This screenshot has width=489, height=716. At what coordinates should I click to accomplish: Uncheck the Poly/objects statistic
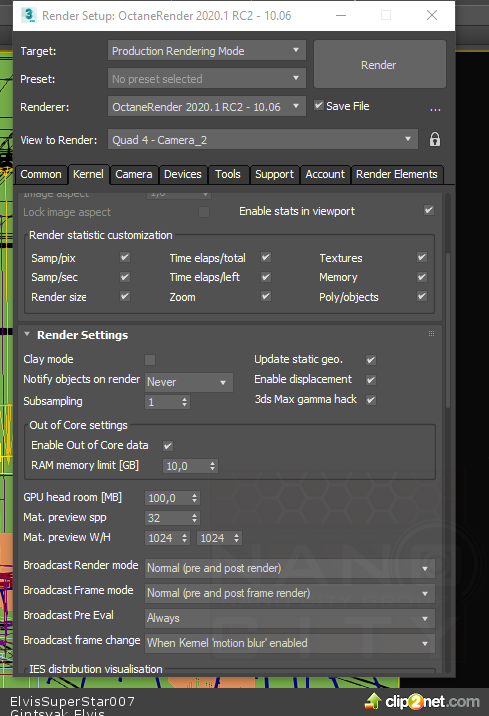422,296
